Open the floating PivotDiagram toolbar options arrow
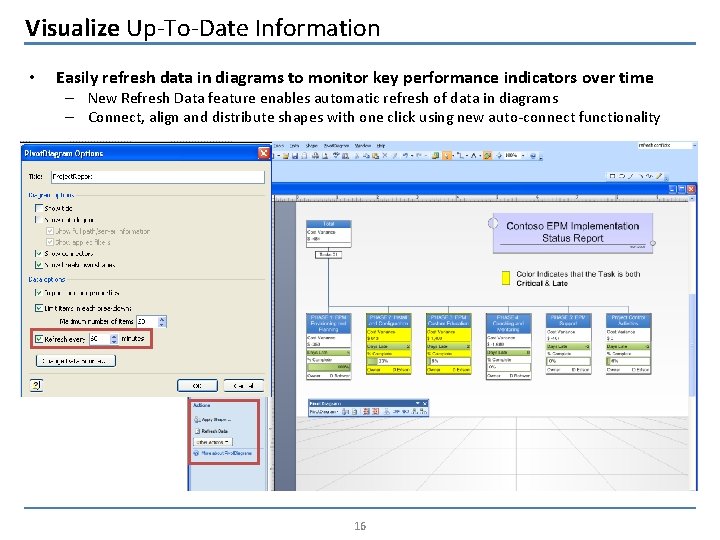This screenshot has width=720, height=540. coord(417,403)
